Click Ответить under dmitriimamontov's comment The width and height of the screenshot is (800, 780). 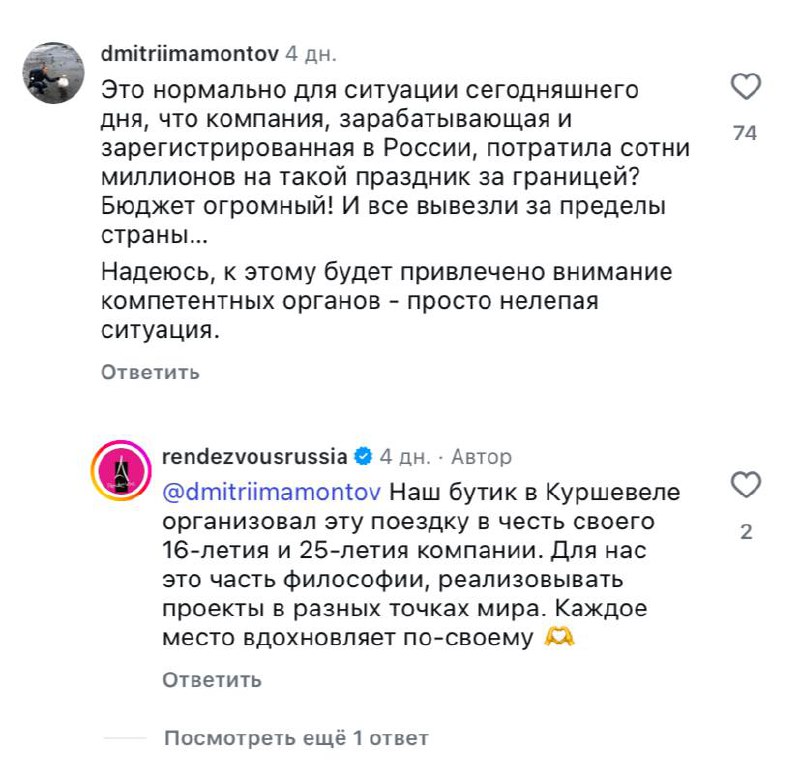[150, 373]
